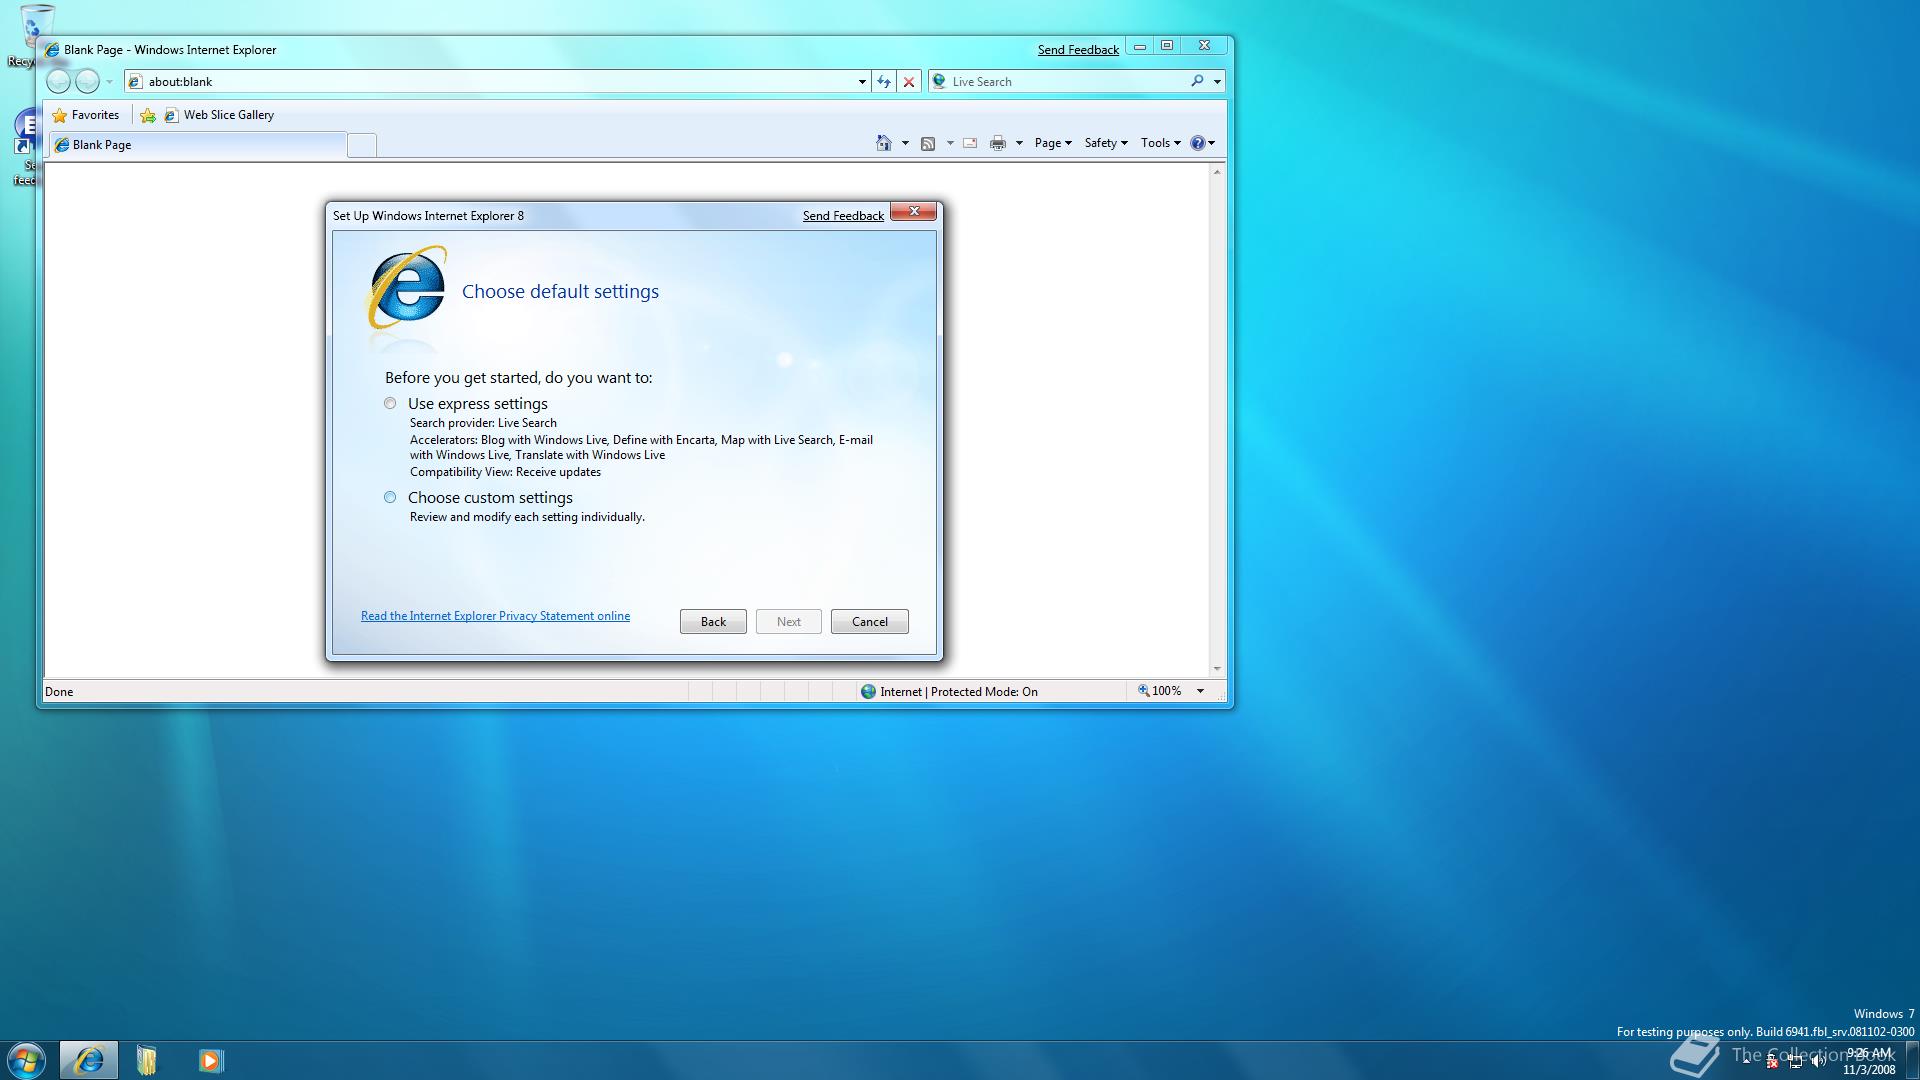Click the New Tab button
1920x1080 pixels.
coord(362,146)
